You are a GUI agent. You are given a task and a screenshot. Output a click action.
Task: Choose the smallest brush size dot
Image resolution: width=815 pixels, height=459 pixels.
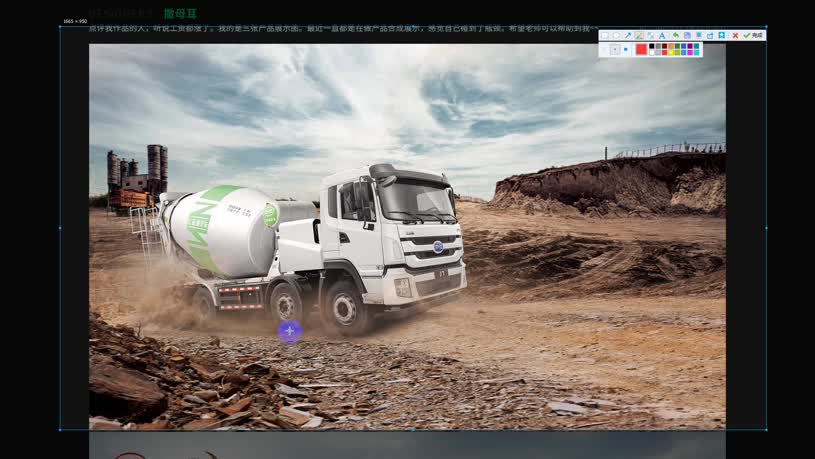pos(604,49)
